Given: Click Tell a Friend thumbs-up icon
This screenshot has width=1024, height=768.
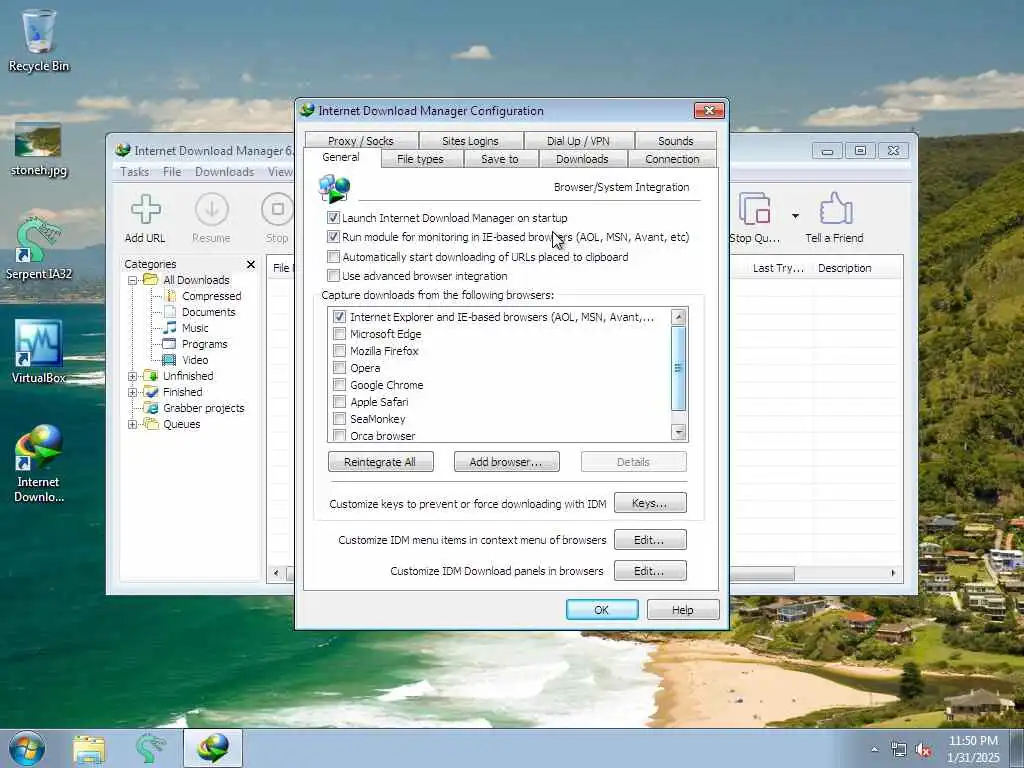Looking at the screenshot, I should 835,219.
